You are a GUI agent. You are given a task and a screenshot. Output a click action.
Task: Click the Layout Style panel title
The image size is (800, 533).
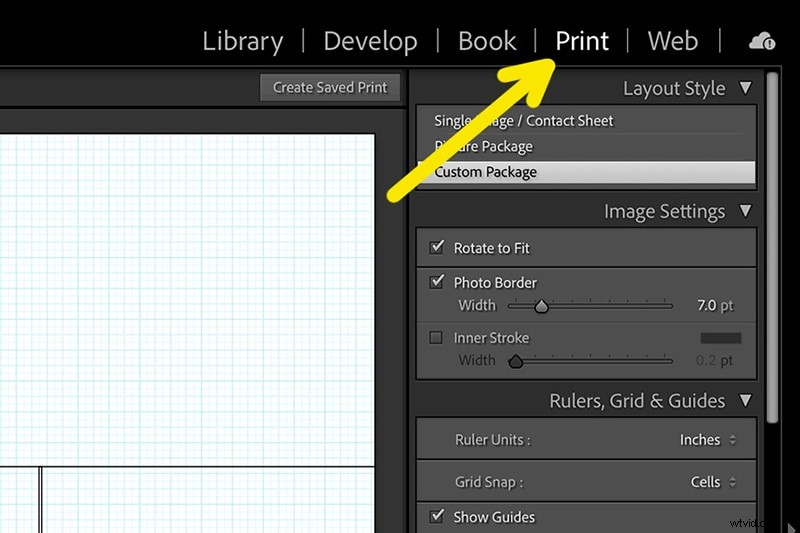coord(673,89)
